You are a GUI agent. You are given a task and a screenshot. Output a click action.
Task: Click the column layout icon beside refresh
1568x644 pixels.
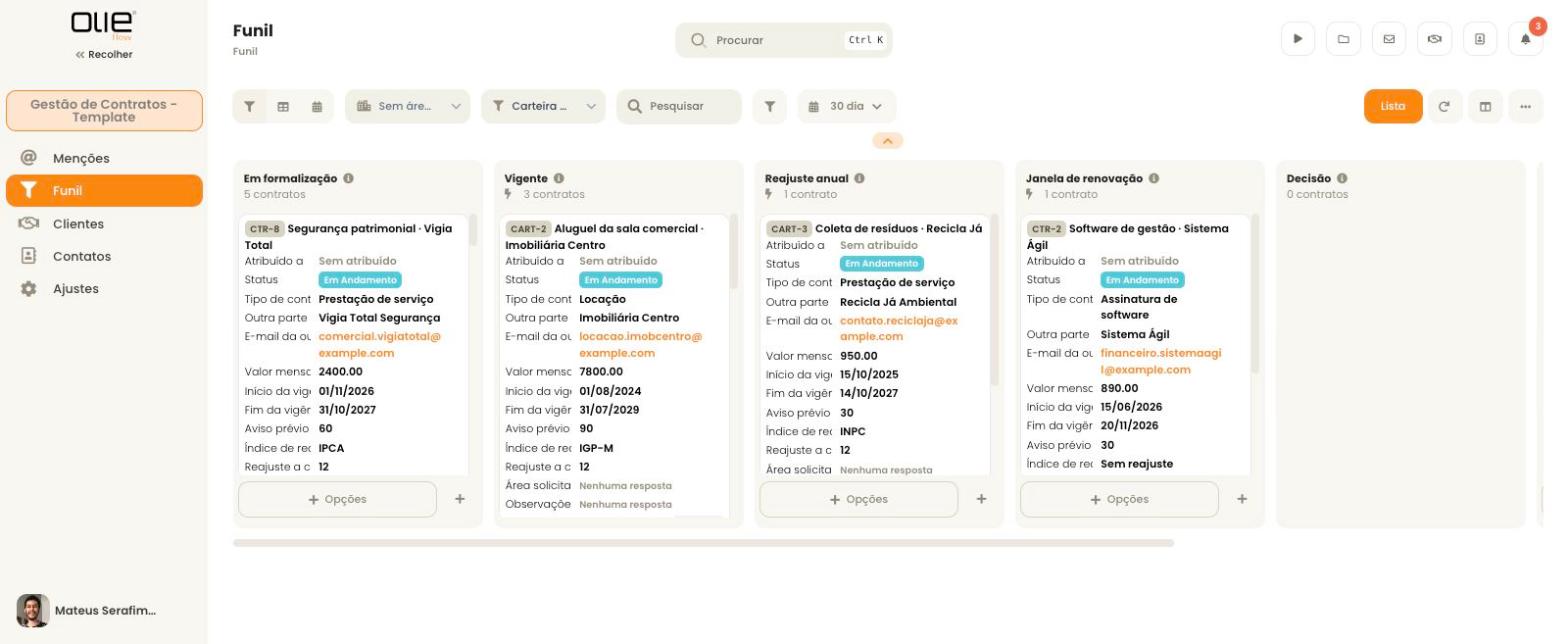click(1485, 106)
